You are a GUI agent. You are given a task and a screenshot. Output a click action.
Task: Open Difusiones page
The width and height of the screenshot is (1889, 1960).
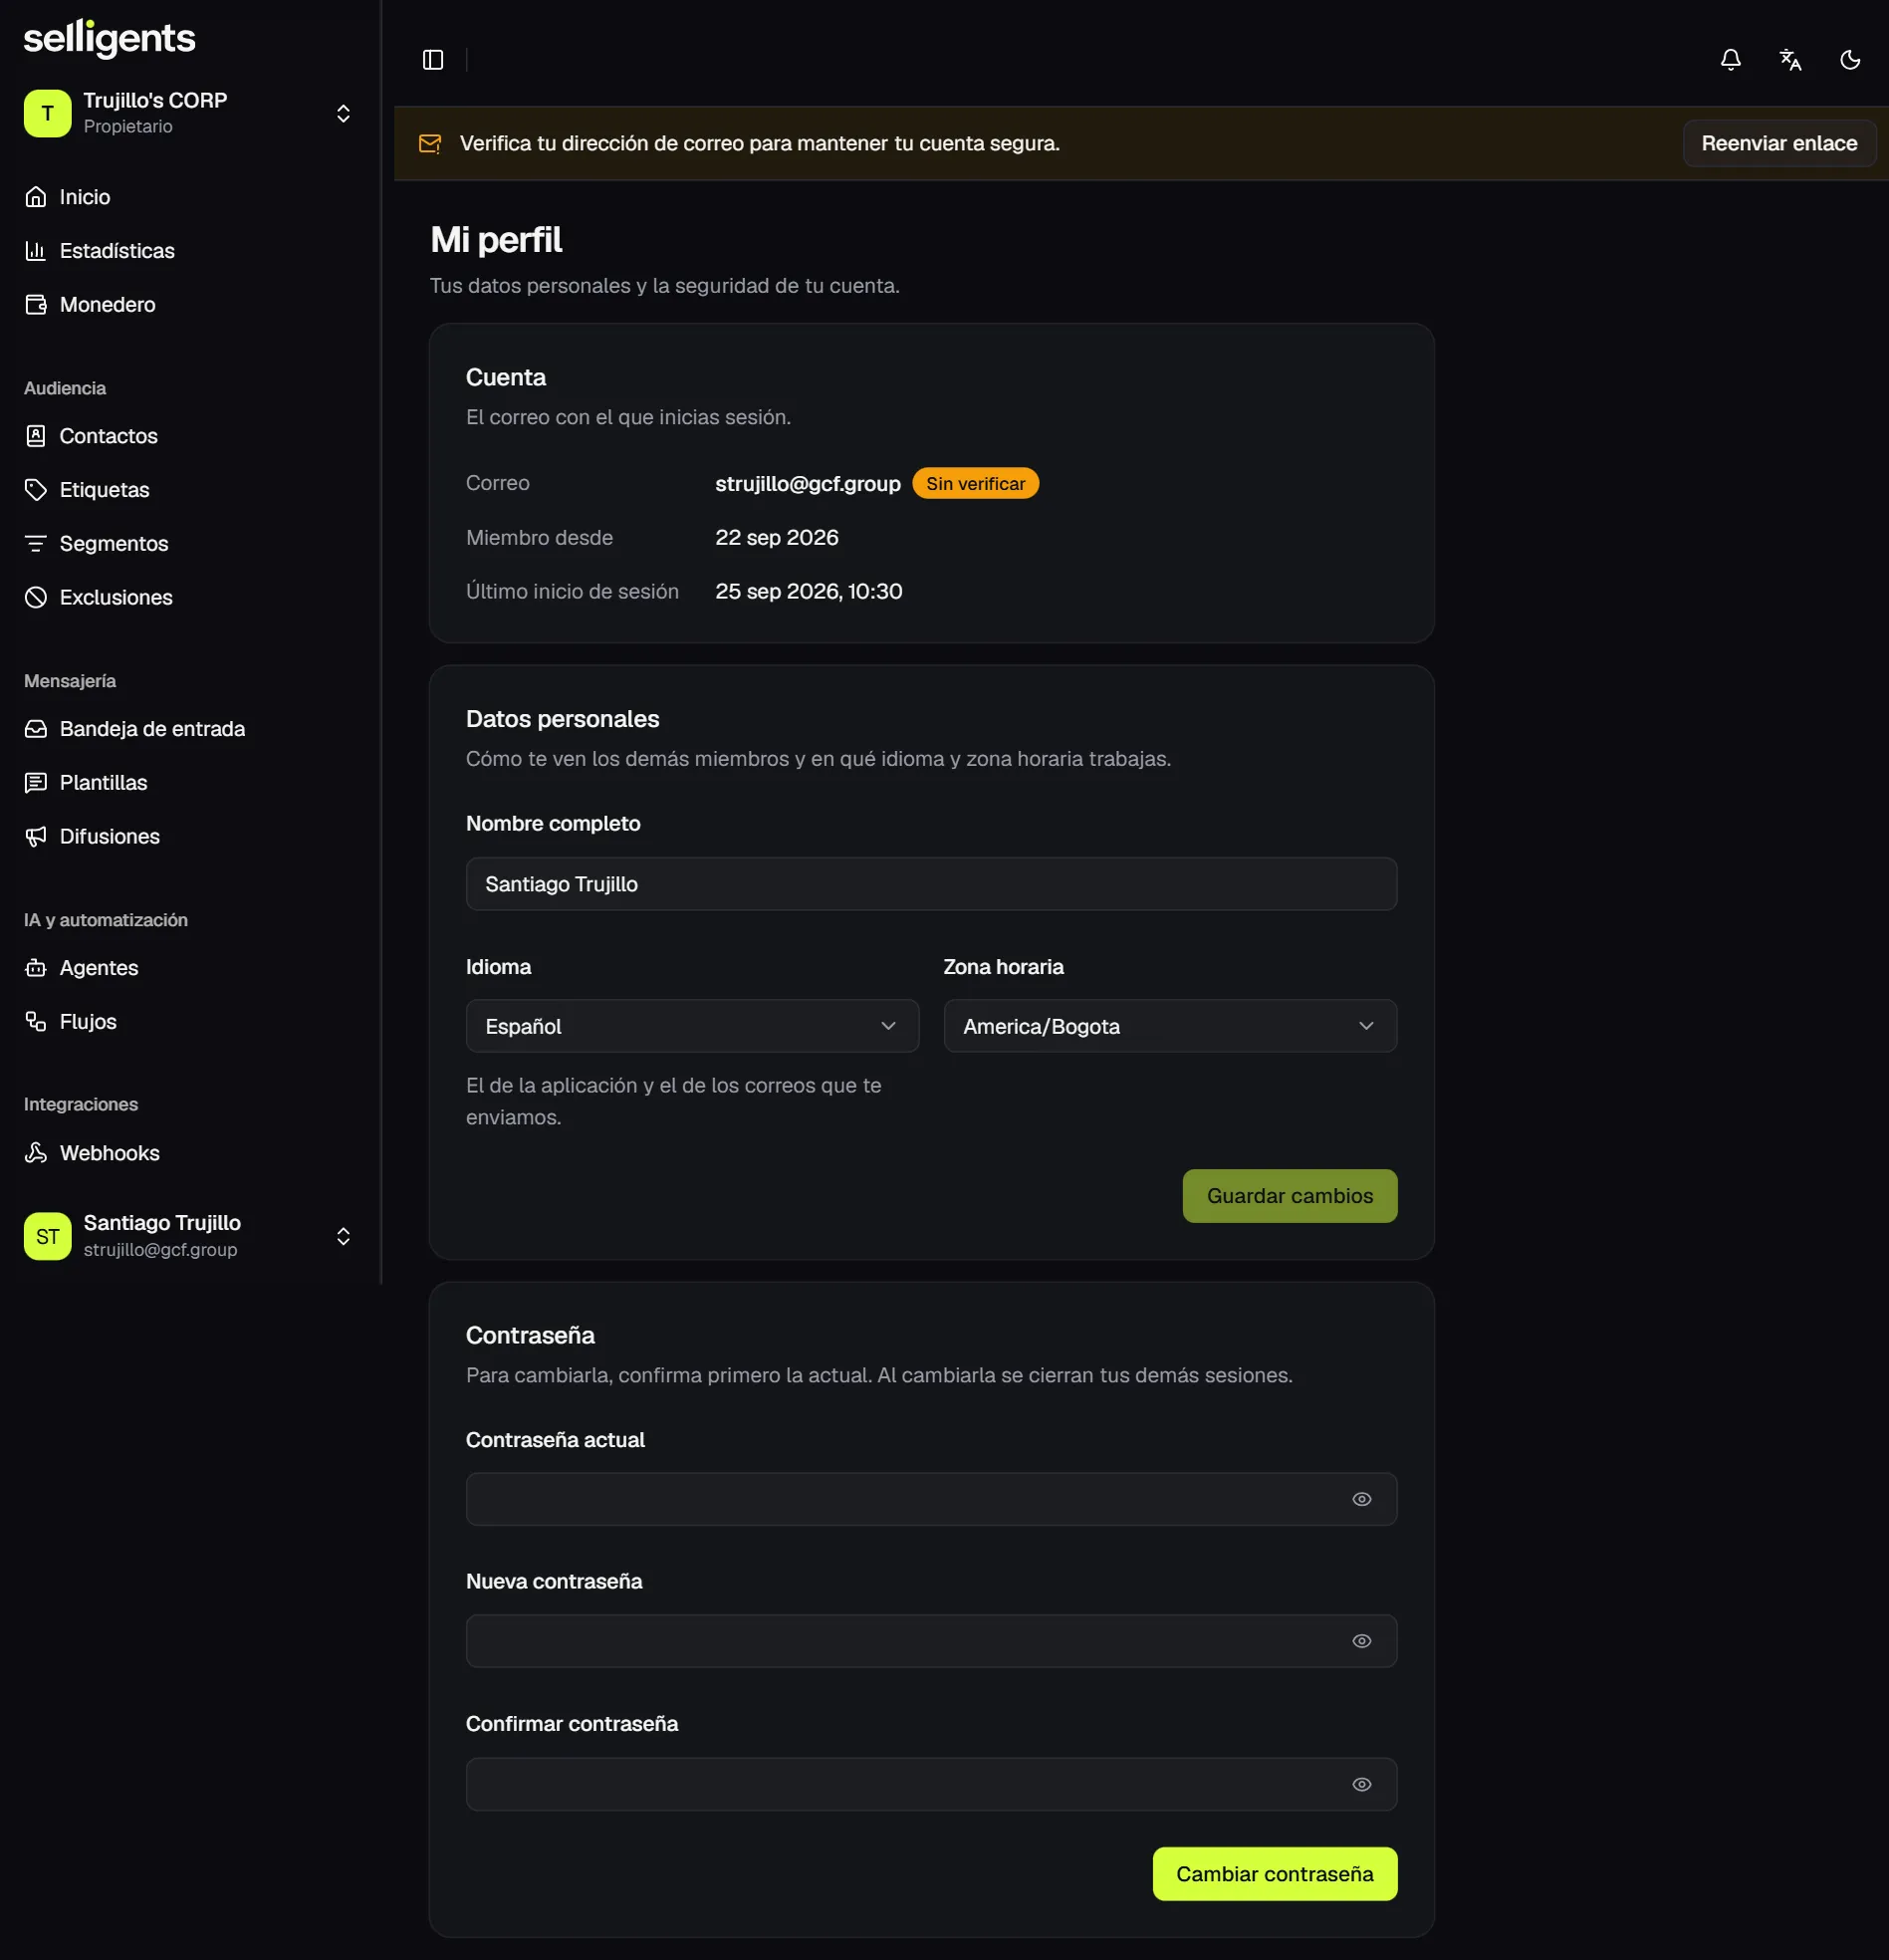point(190,837)
